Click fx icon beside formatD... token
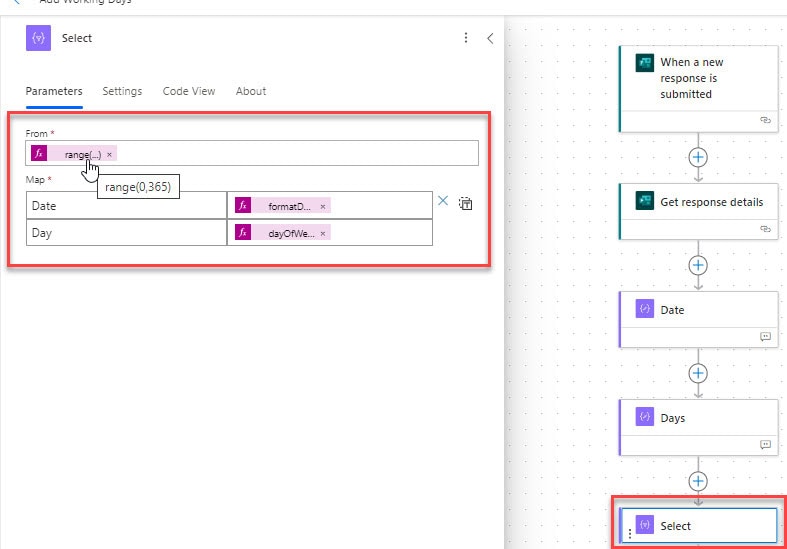 (243, 205)
